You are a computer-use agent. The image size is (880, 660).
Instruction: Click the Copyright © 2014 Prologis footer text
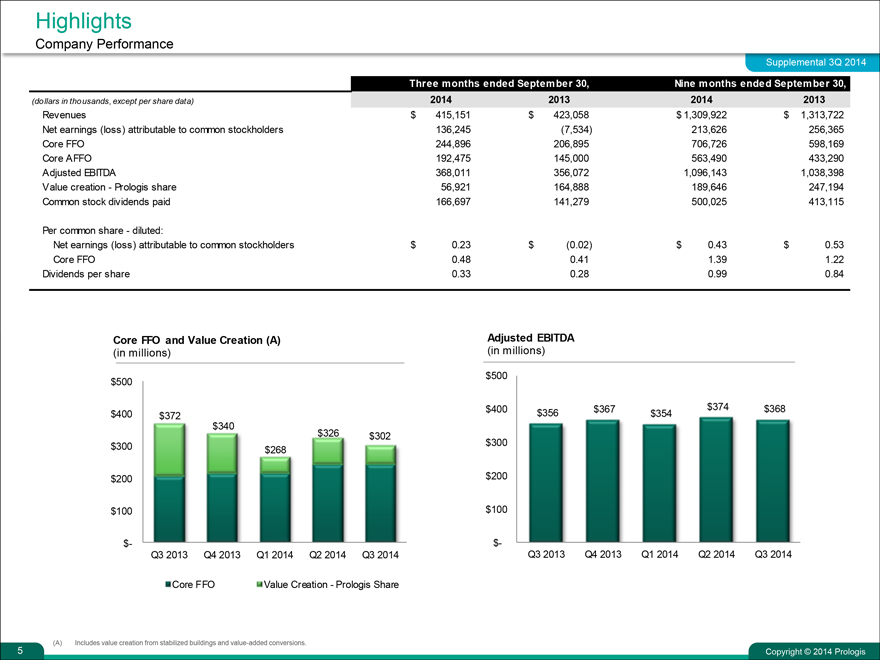tap(811, 652)
